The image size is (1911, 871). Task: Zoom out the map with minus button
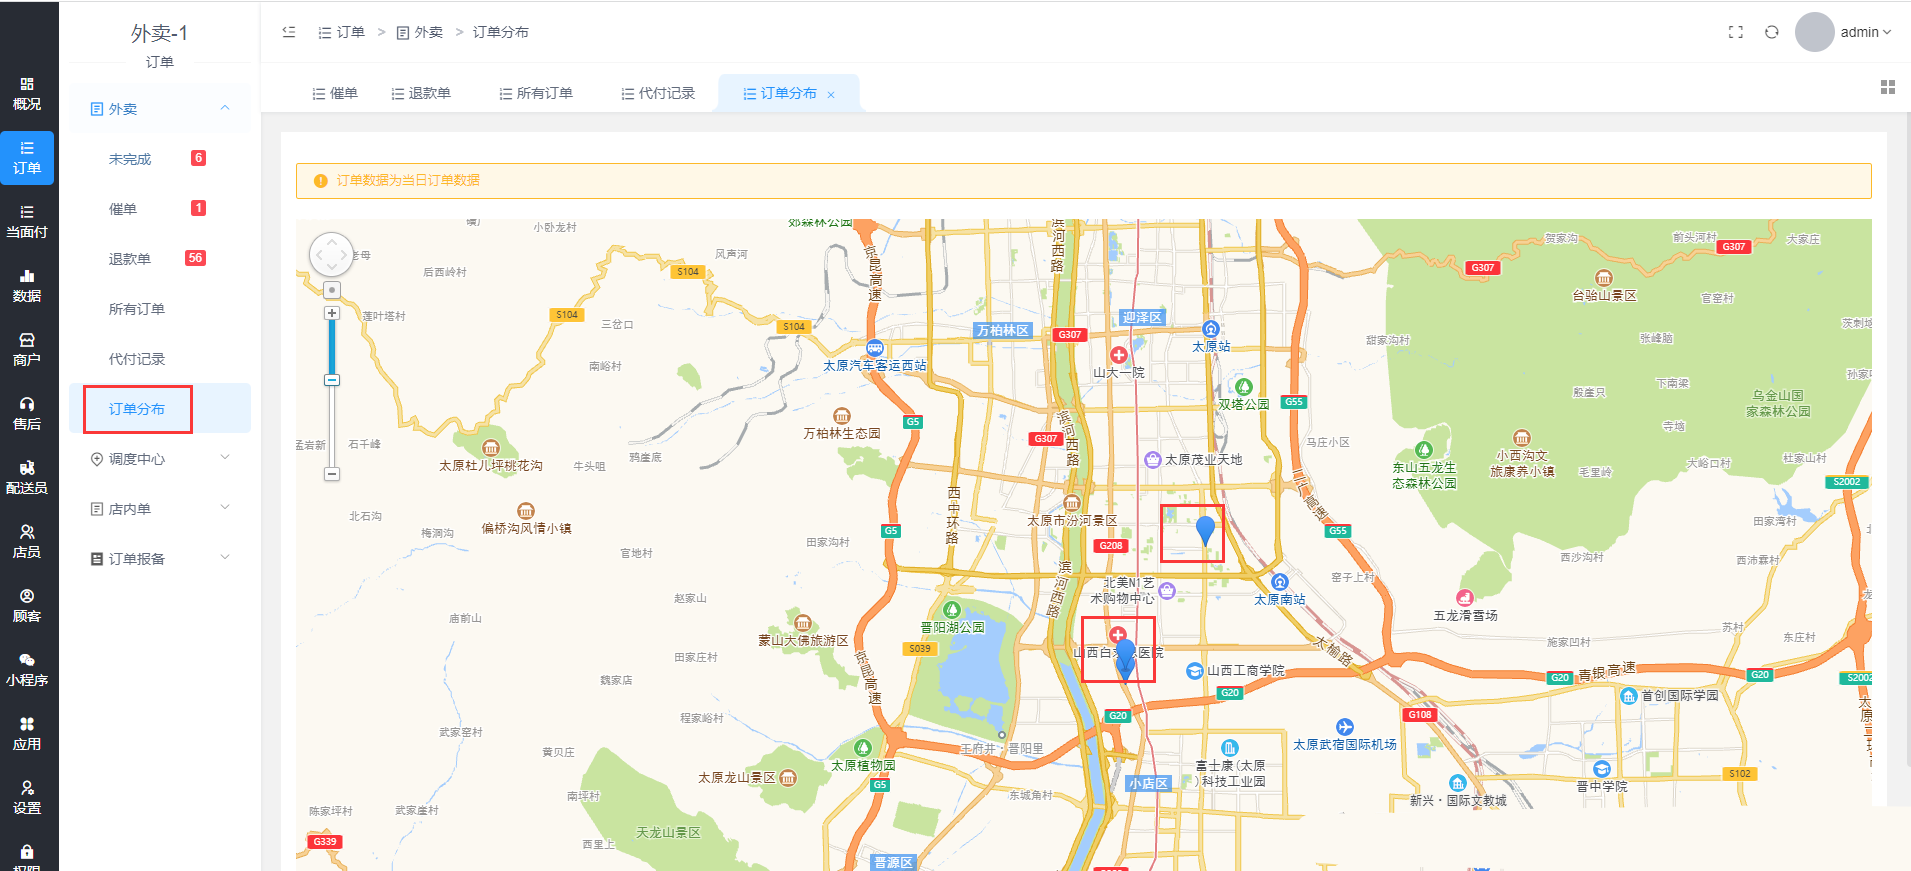[332, 474]
